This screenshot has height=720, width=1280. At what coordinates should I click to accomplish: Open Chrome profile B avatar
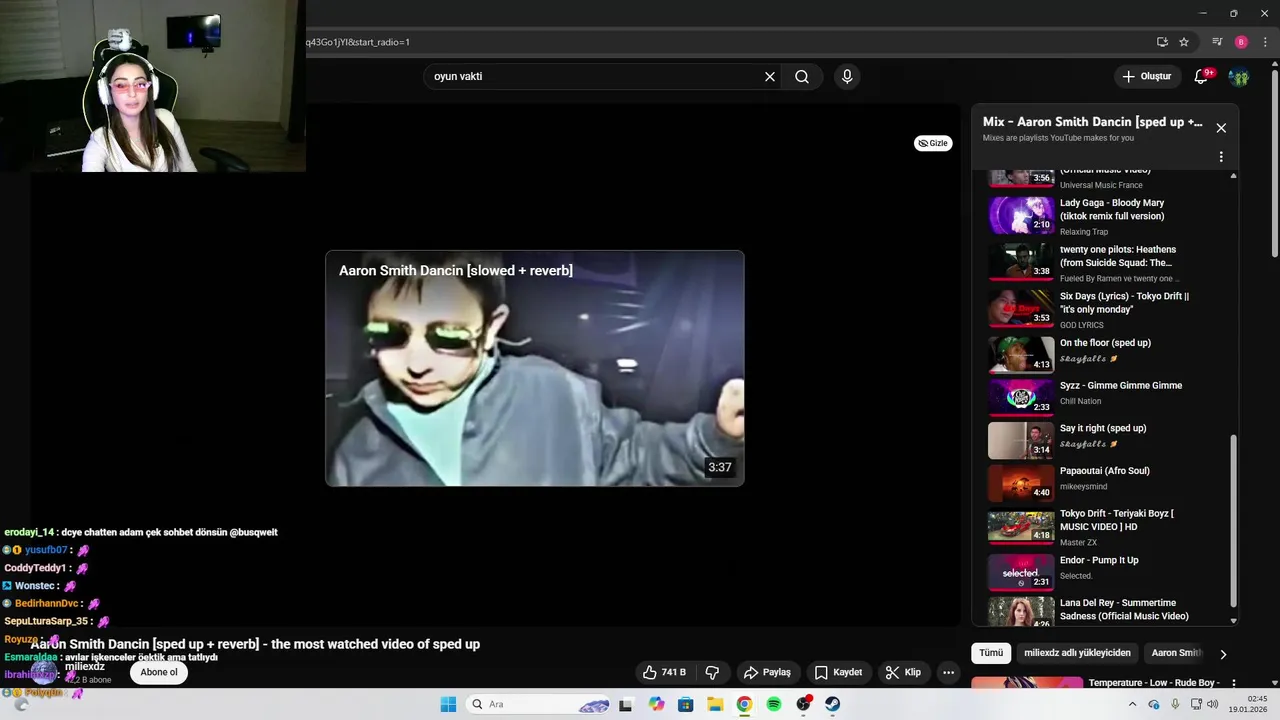click(x=1241, y=42)
